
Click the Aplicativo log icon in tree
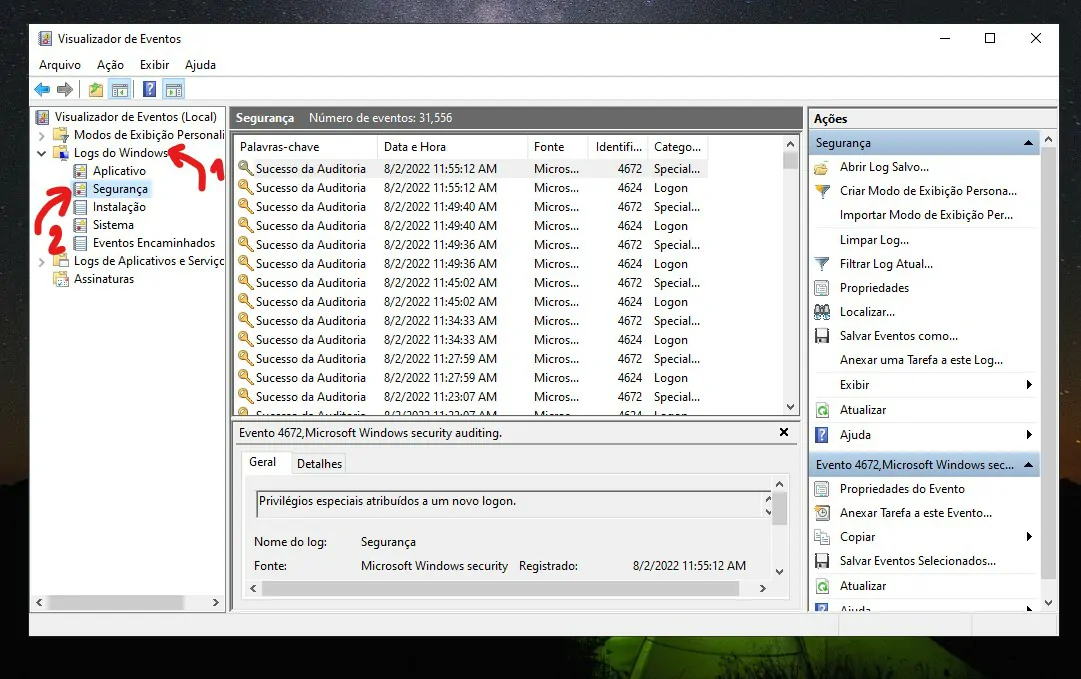[81, 171]
